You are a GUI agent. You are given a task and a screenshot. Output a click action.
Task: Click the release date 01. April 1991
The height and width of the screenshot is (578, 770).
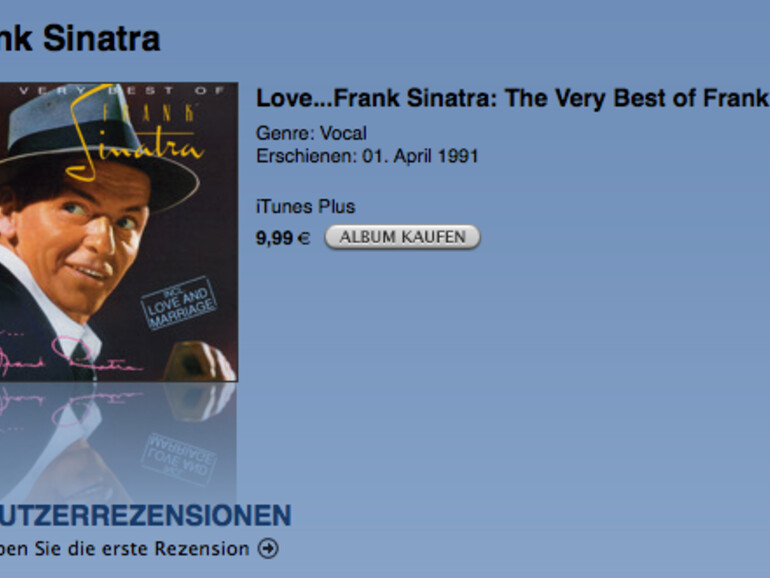tap(420, 156)
